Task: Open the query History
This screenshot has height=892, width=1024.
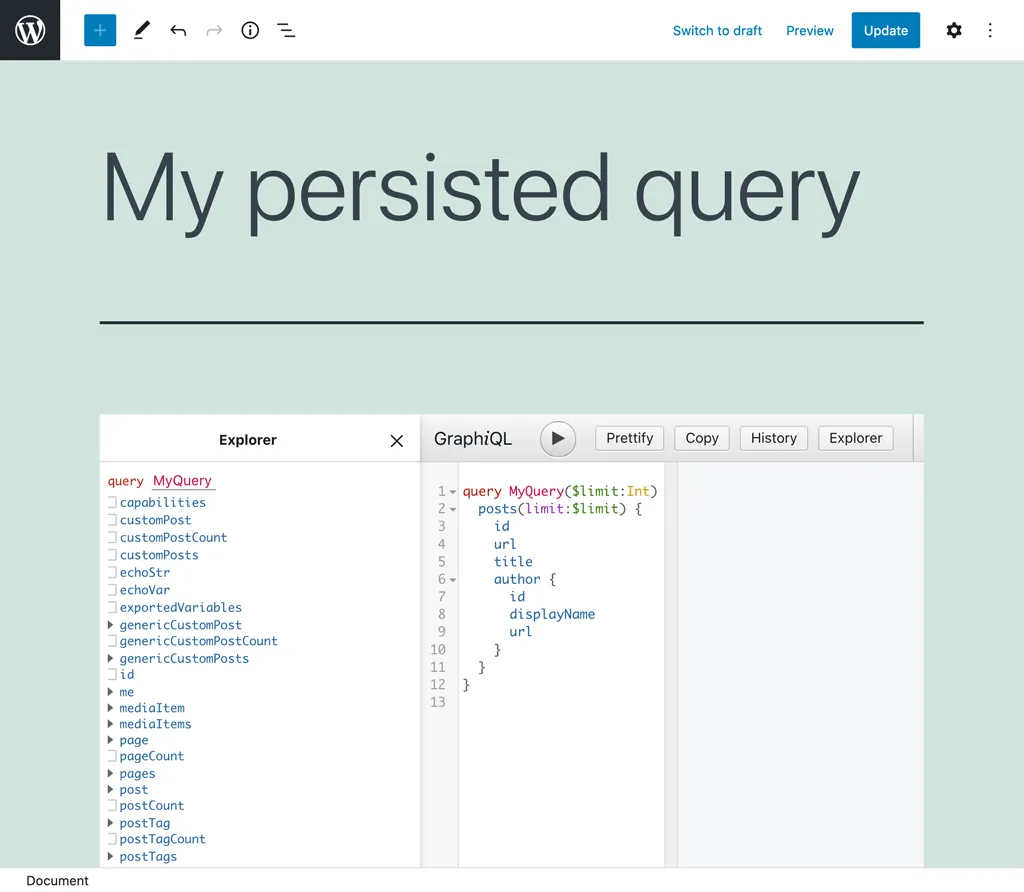Action: [x=774, y=438]
